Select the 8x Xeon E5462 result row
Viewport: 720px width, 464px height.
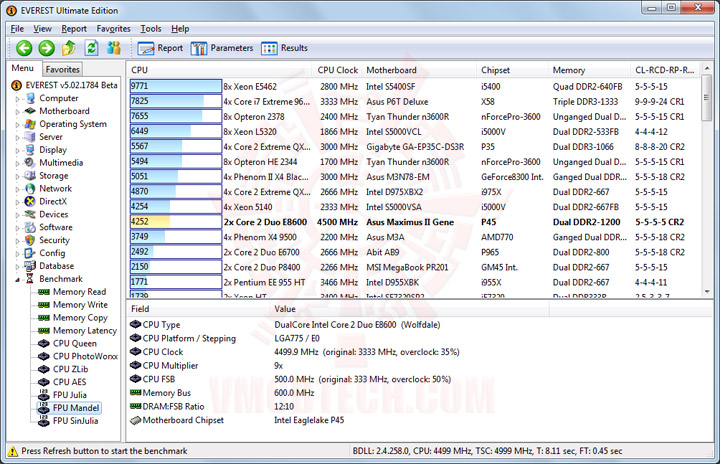[413, 86]
